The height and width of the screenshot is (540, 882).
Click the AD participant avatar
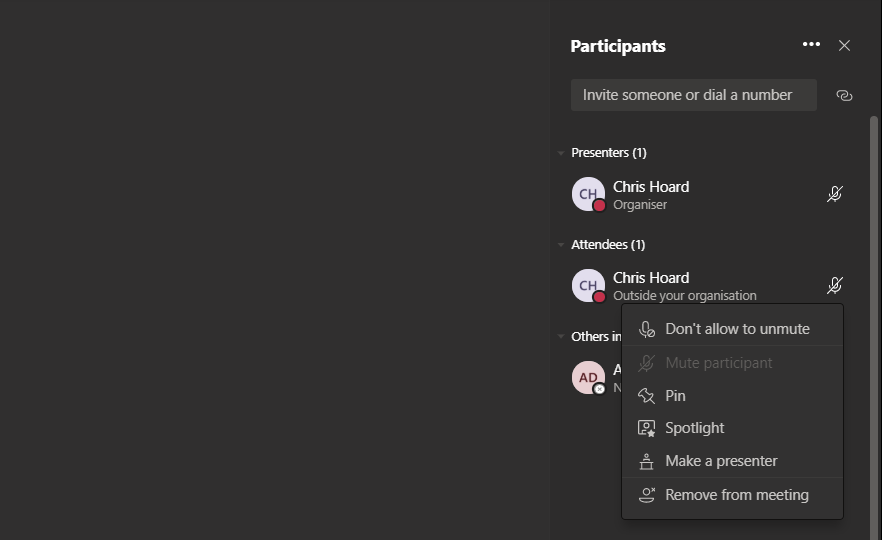click(588, 377)
